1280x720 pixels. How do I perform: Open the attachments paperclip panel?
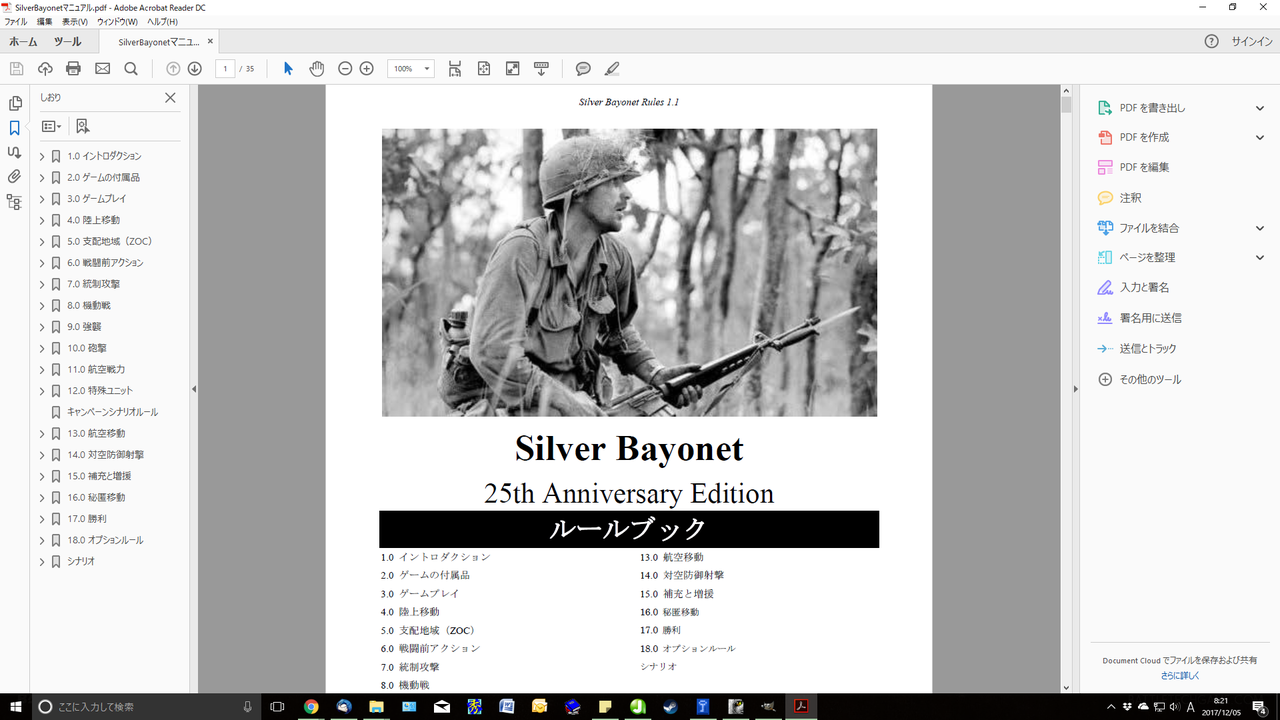14,177
